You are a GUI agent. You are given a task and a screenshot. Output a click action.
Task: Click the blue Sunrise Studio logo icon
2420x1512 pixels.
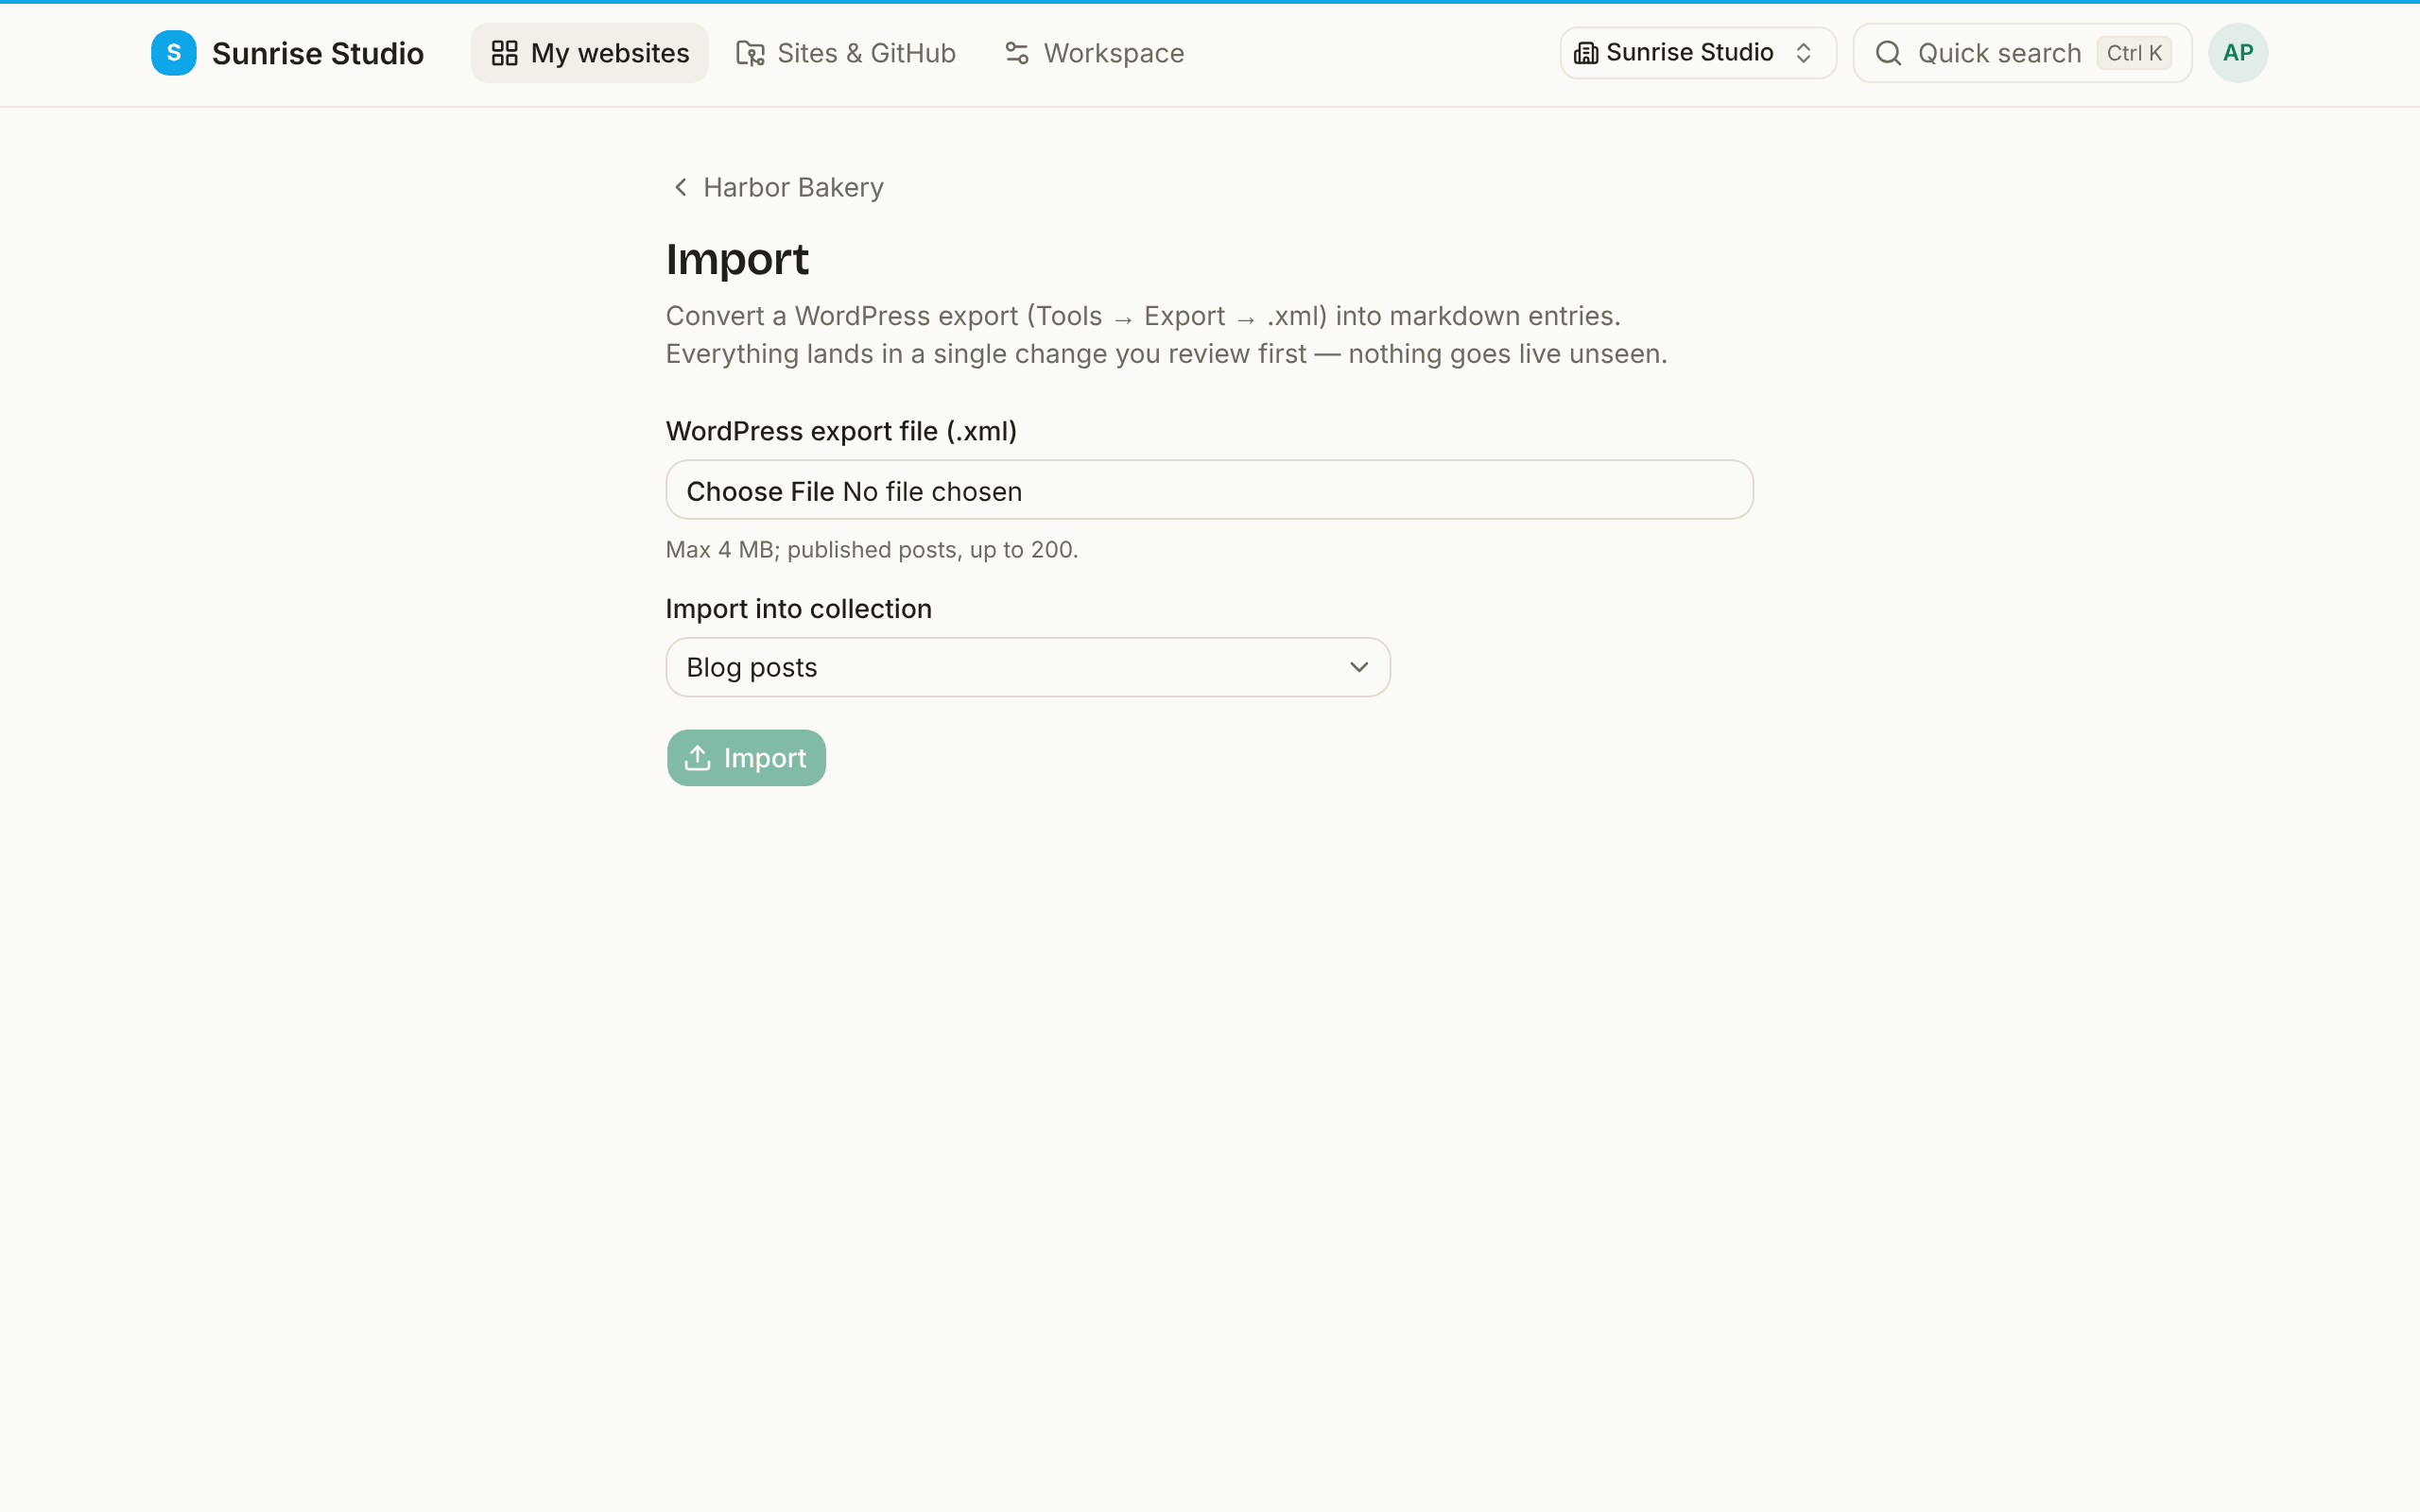173,53
